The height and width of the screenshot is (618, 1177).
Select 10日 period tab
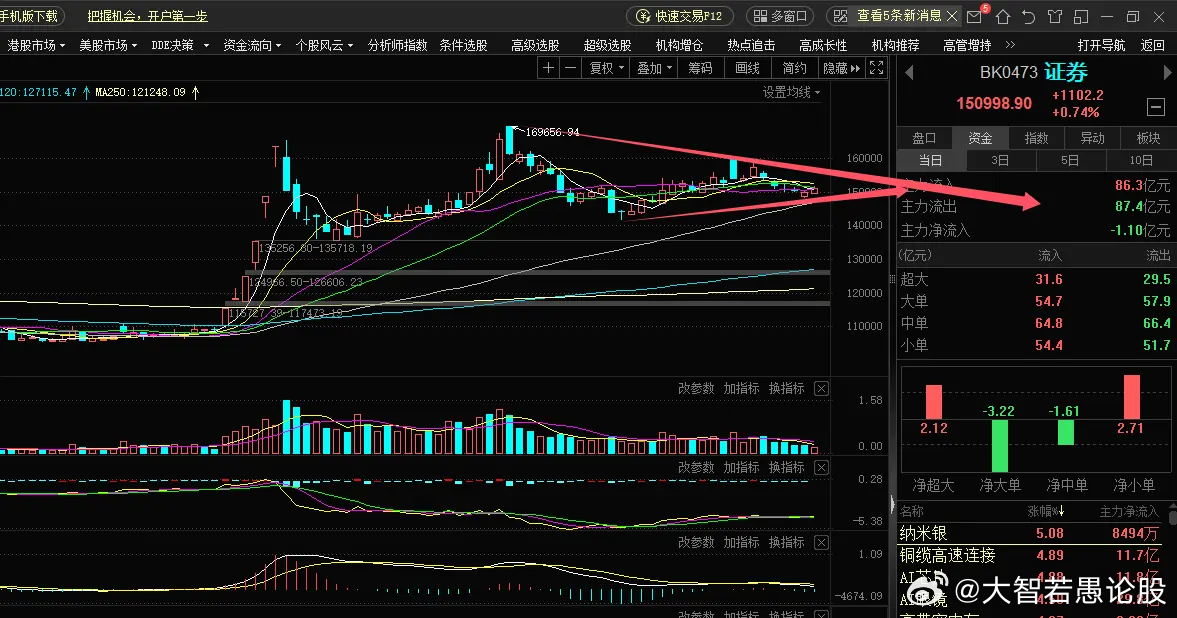[1141, 160]
